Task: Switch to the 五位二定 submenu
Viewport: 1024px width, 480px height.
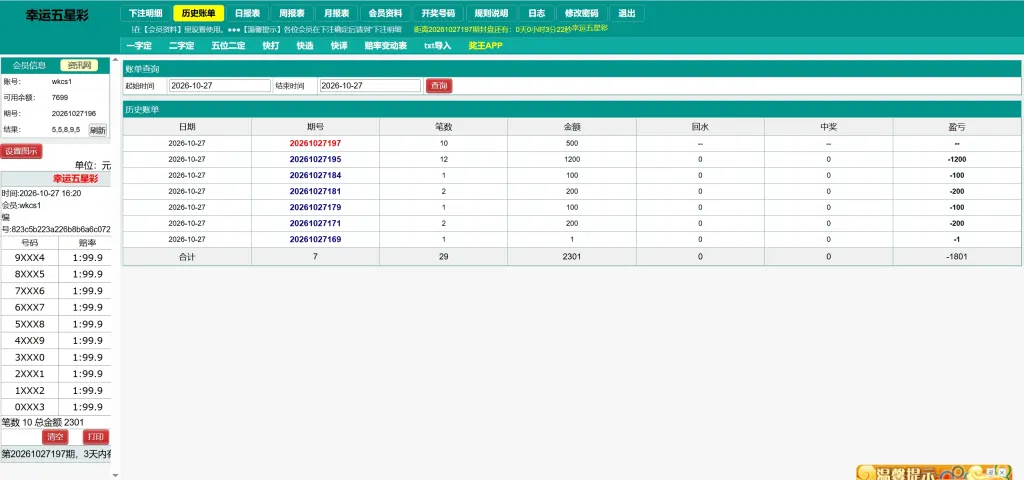Action: (229, 46)
